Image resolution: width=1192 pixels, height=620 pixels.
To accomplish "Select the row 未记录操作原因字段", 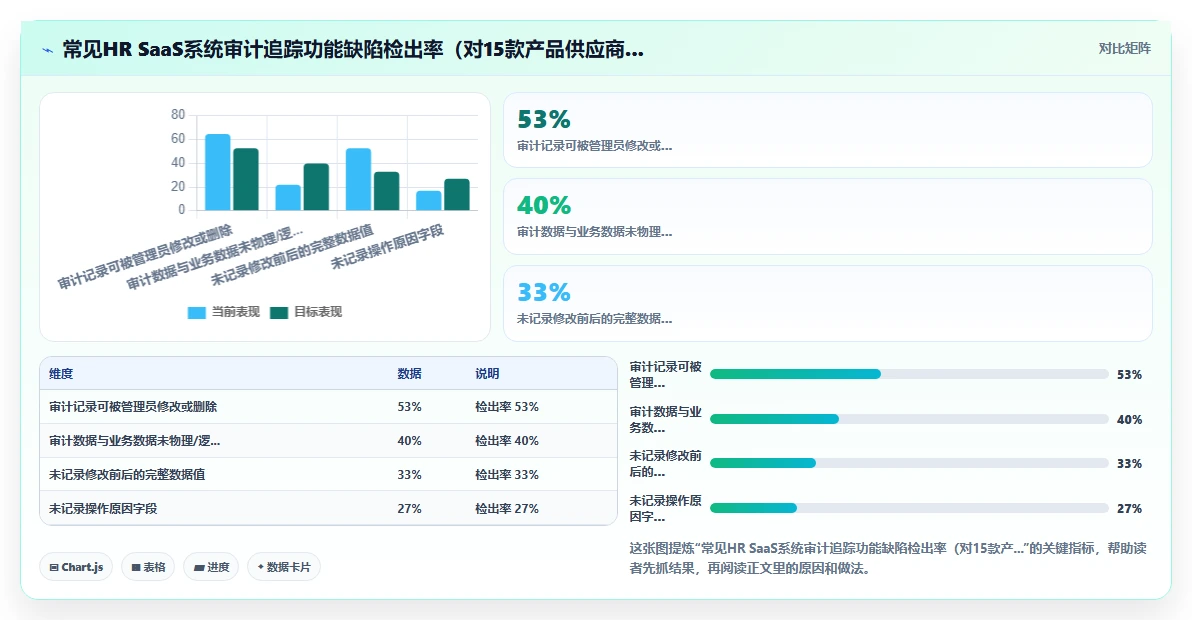I will point(328,508).
